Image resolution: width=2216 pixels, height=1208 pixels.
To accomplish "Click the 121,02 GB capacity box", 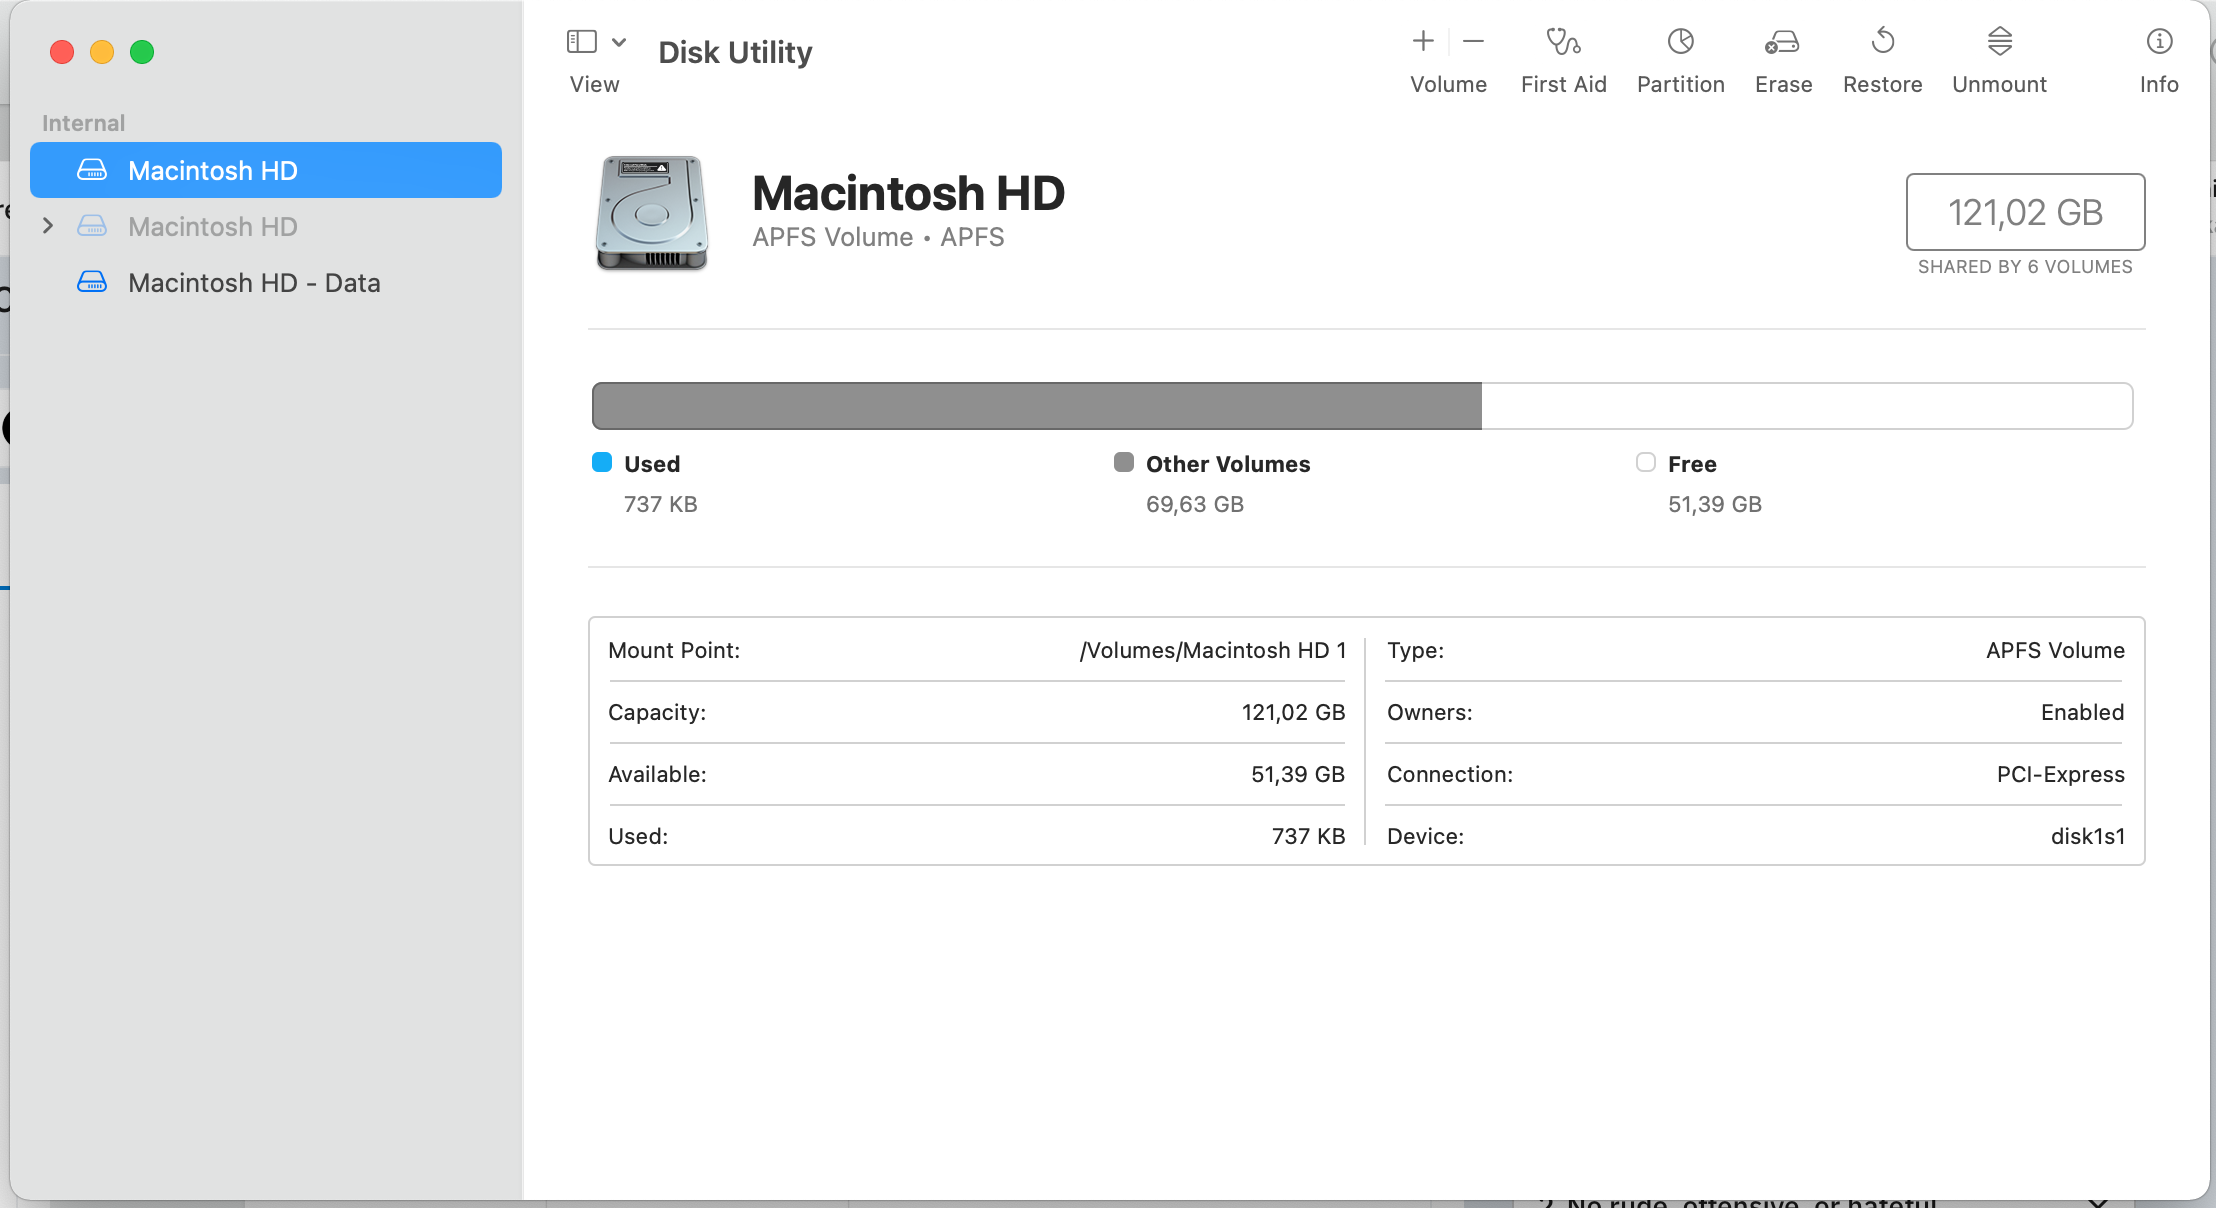I will click(2025, 212).
